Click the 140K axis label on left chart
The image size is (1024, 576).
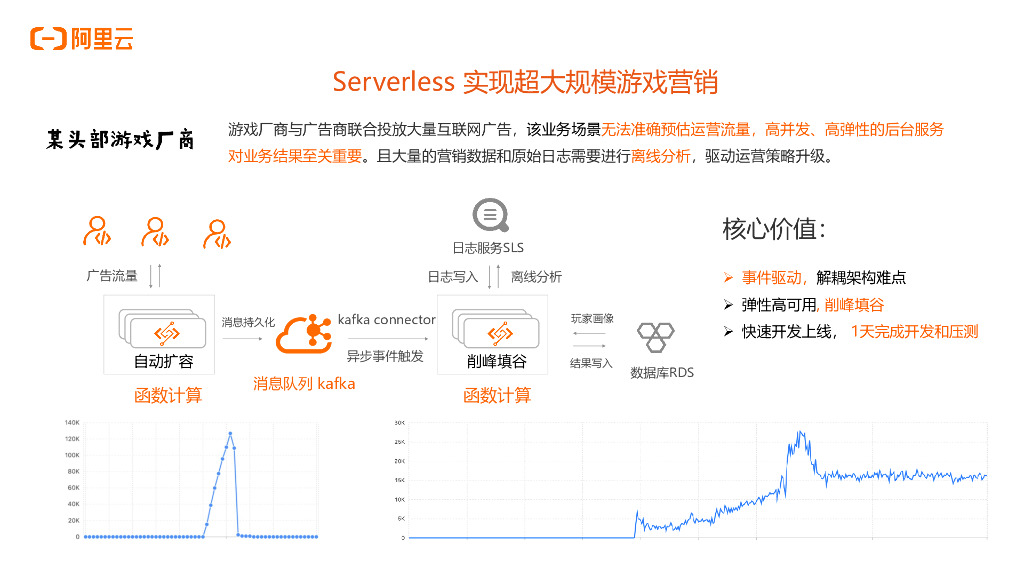(72, 423)
